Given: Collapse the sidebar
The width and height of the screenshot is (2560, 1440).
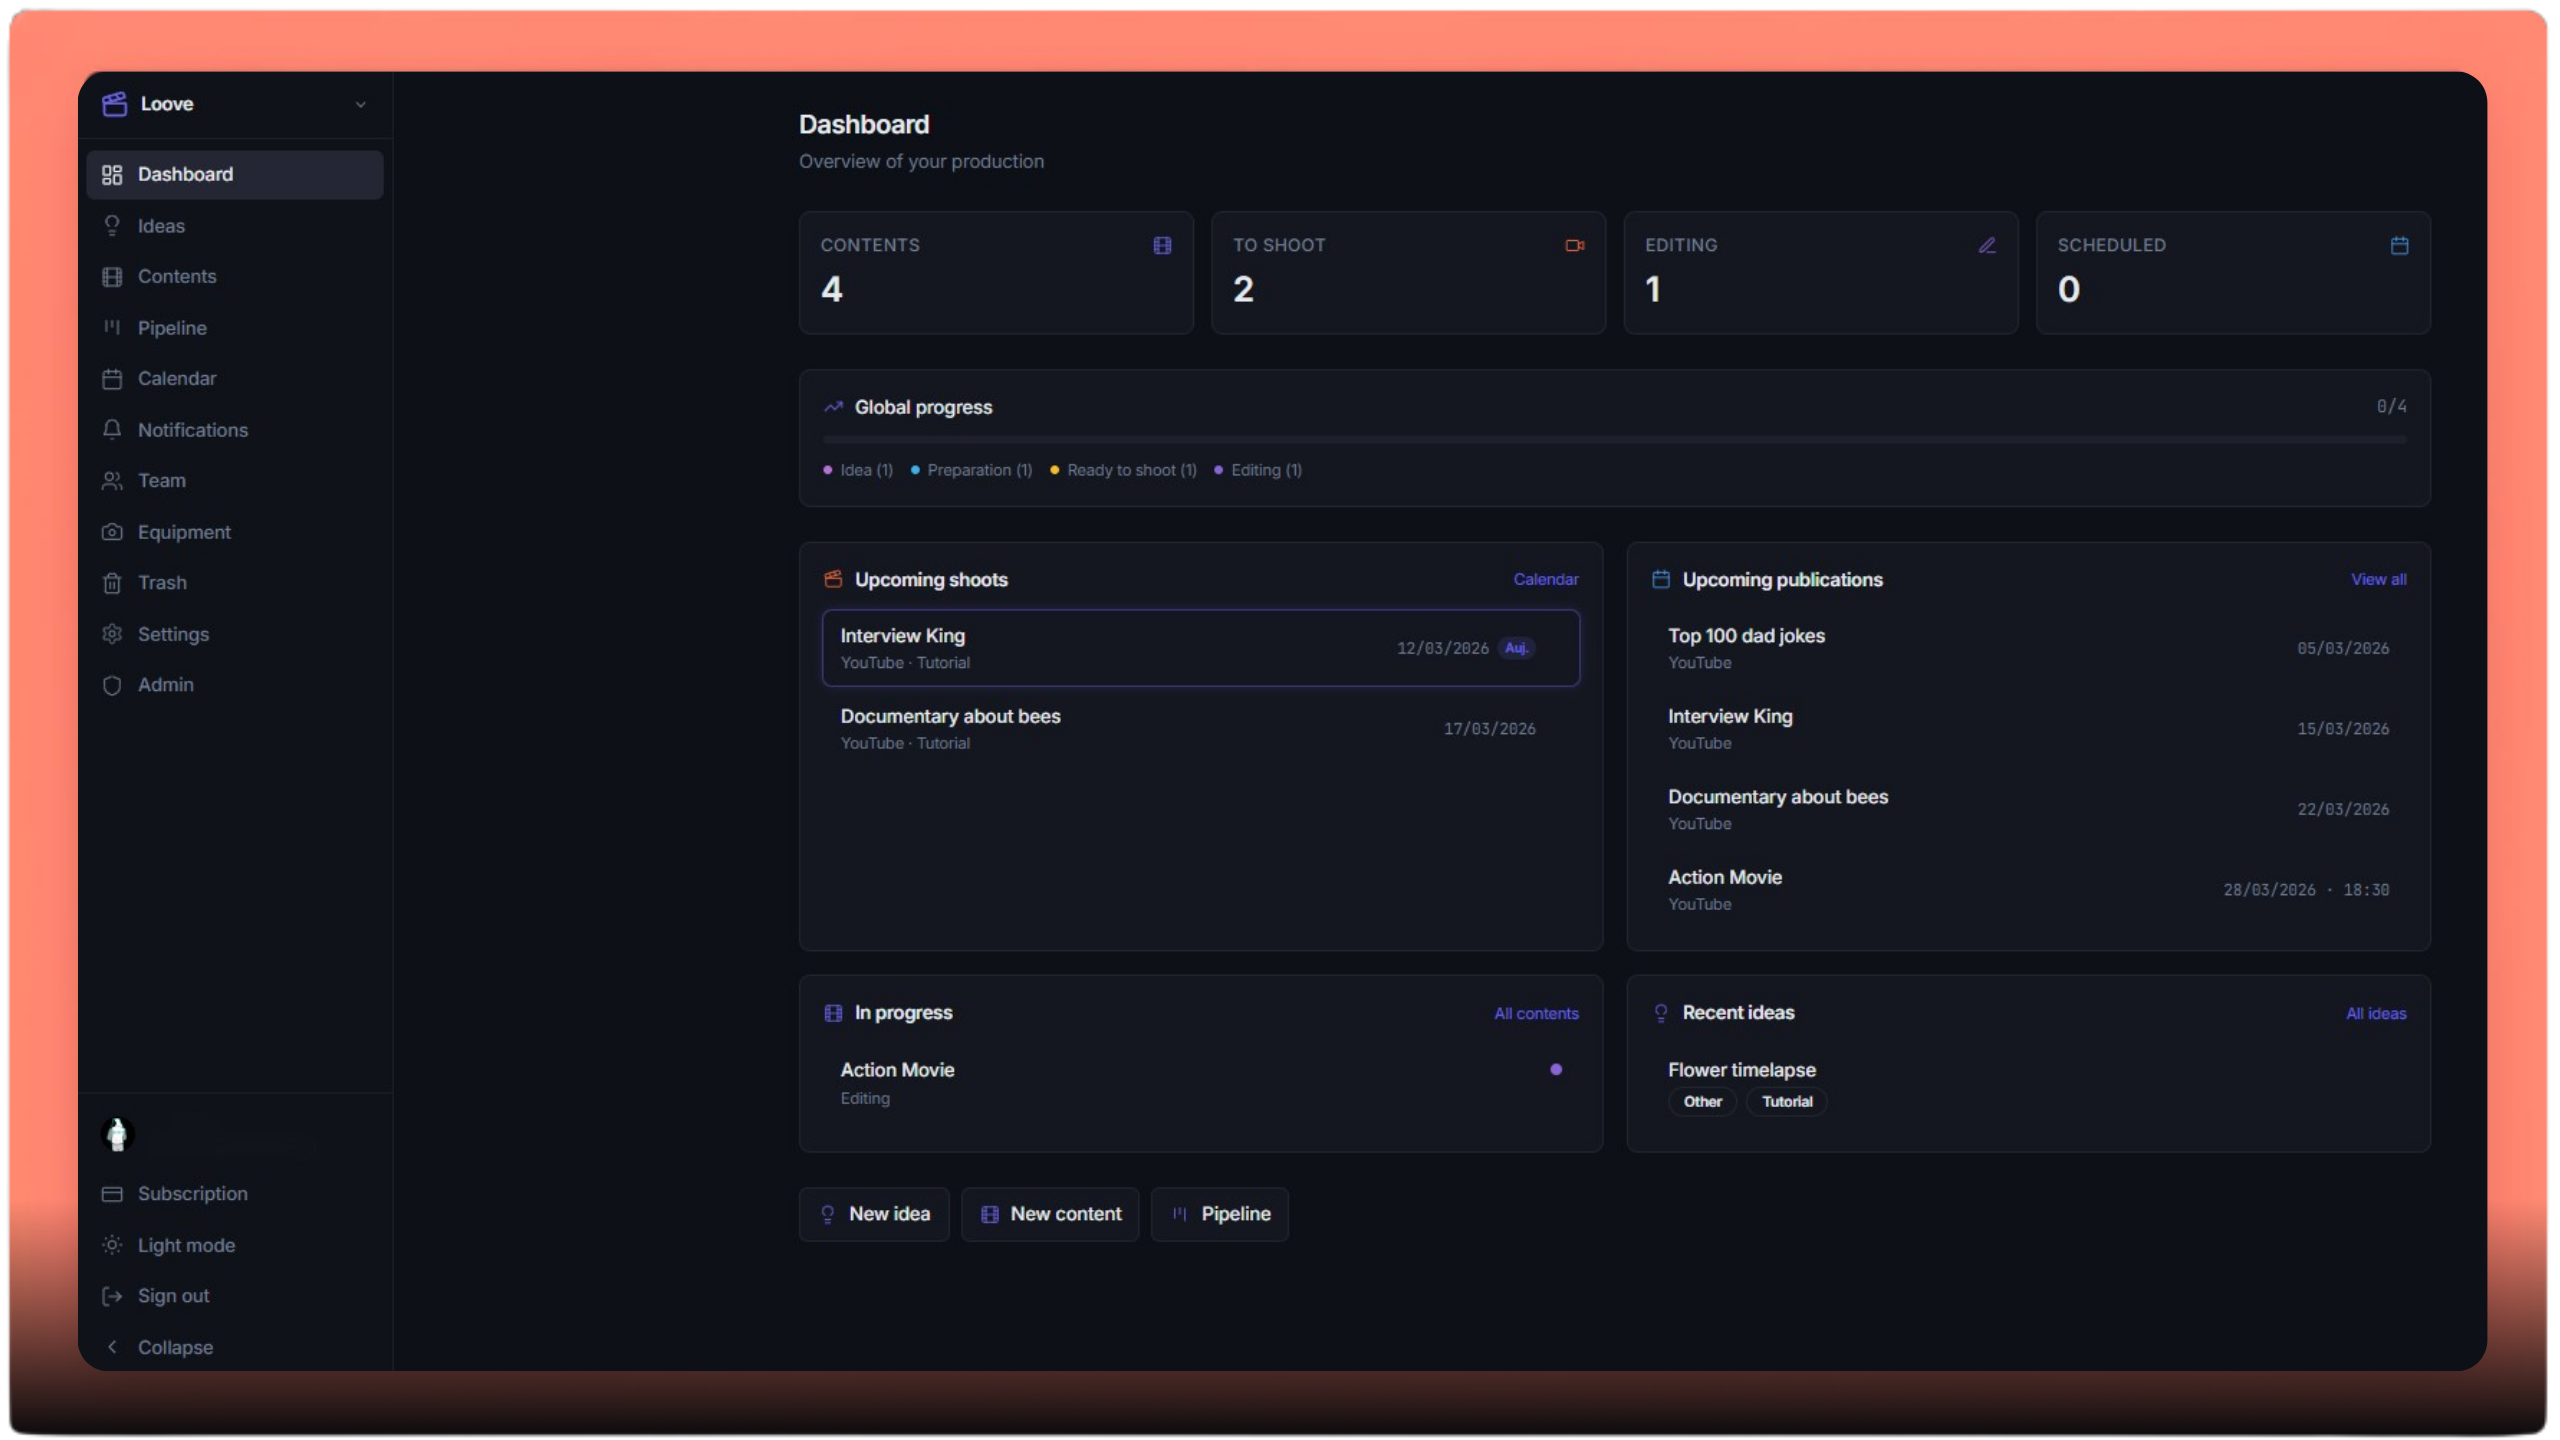Looking at the screenshot, I should pos(176,1347).
